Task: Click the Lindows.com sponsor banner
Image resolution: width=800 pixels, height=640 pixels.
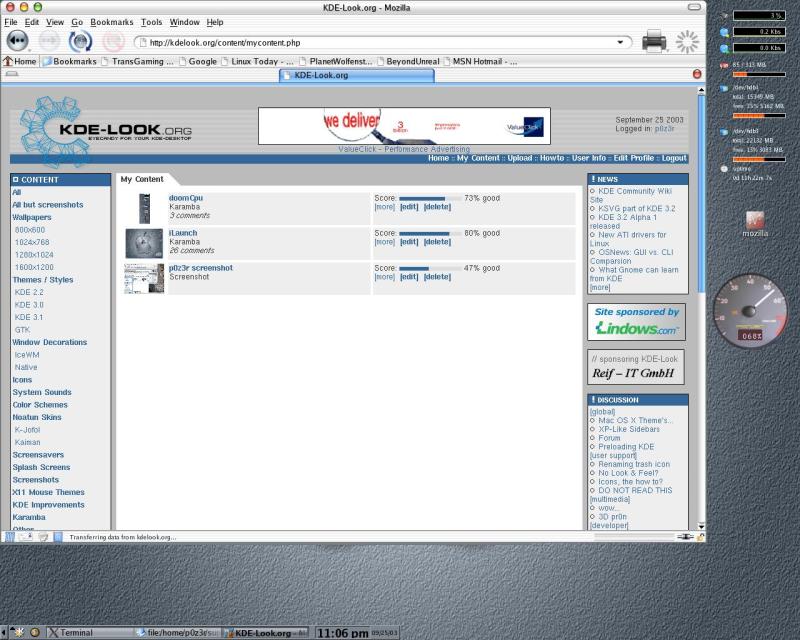Action: pyautogui.click(x=636, y=322)
